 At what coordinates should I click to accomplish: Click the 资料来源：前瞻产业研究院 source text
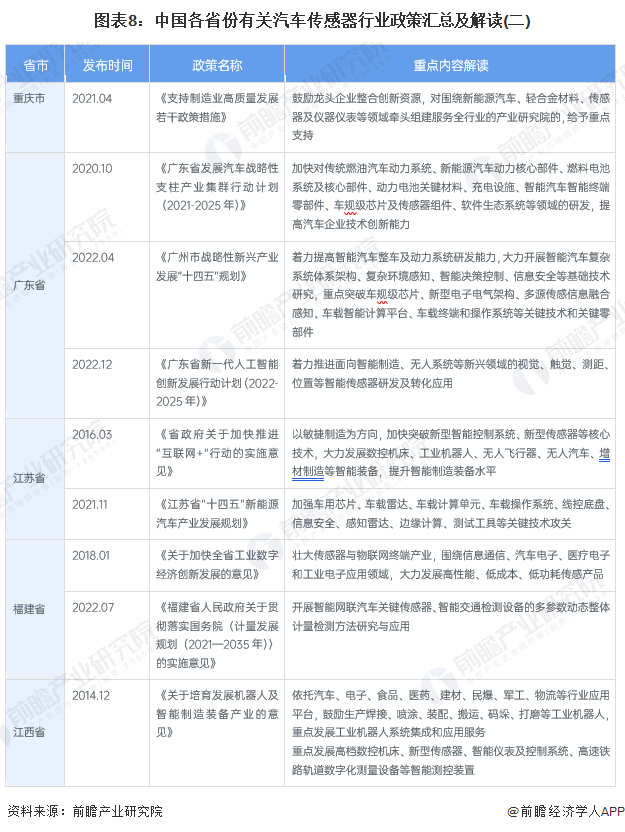pos(84,811)
